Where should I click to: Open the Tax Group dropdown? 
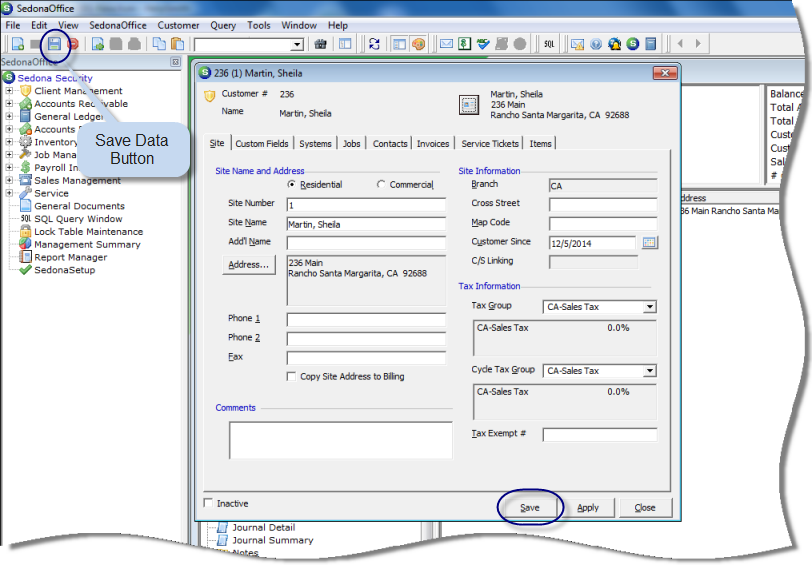[650, 307]
